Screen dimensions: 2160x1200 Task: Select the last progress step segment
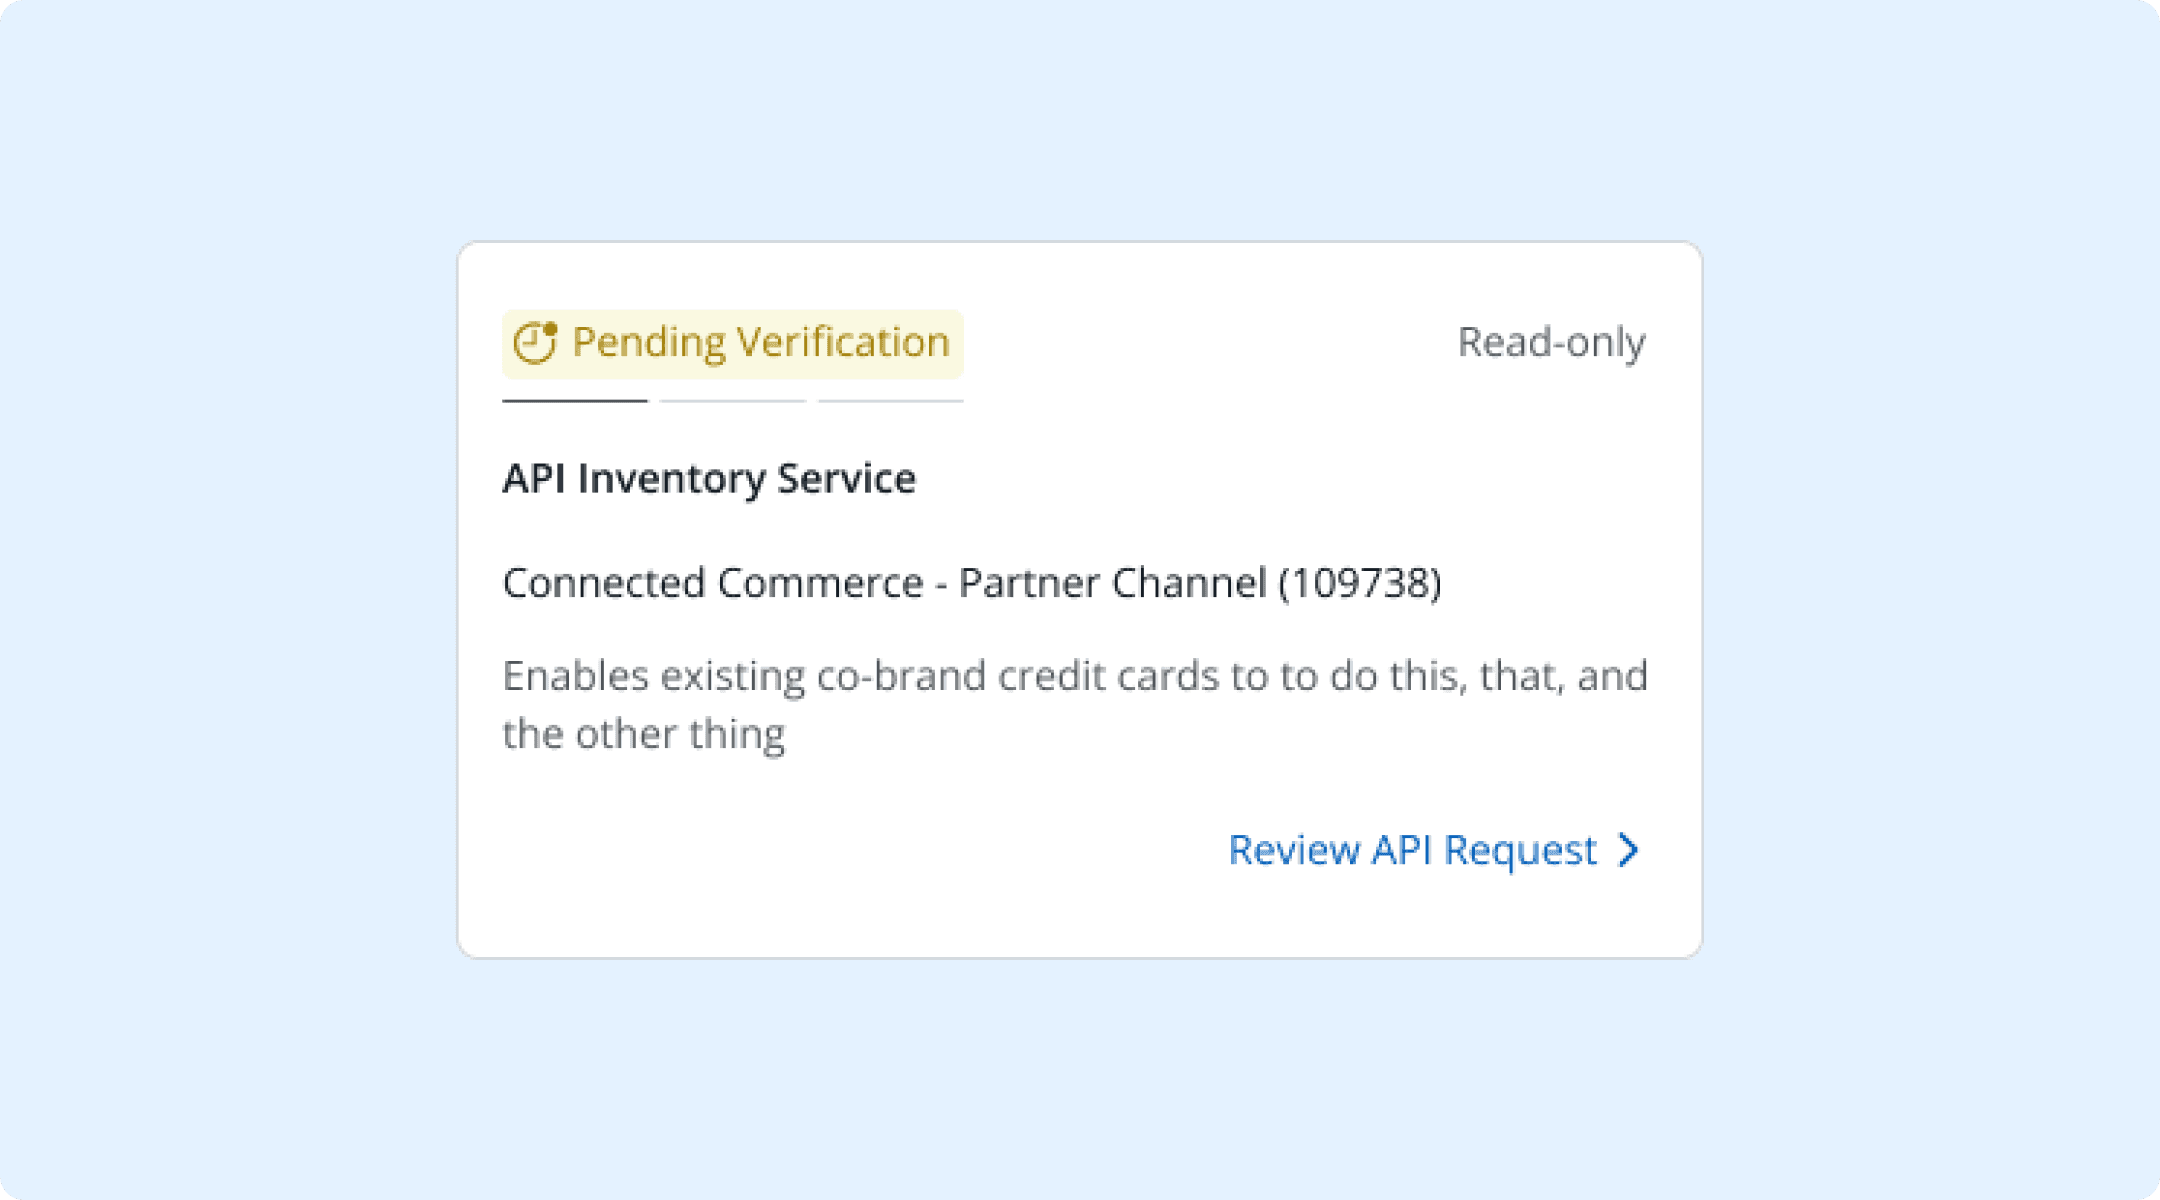[890, 401]
